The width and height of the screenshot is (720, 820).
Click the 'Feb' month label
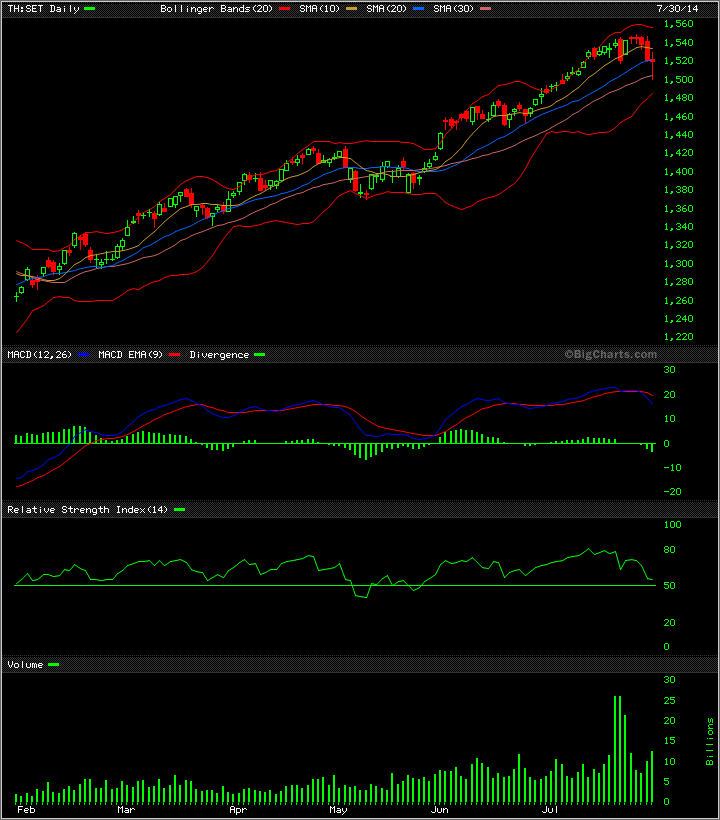pos(26,810)
